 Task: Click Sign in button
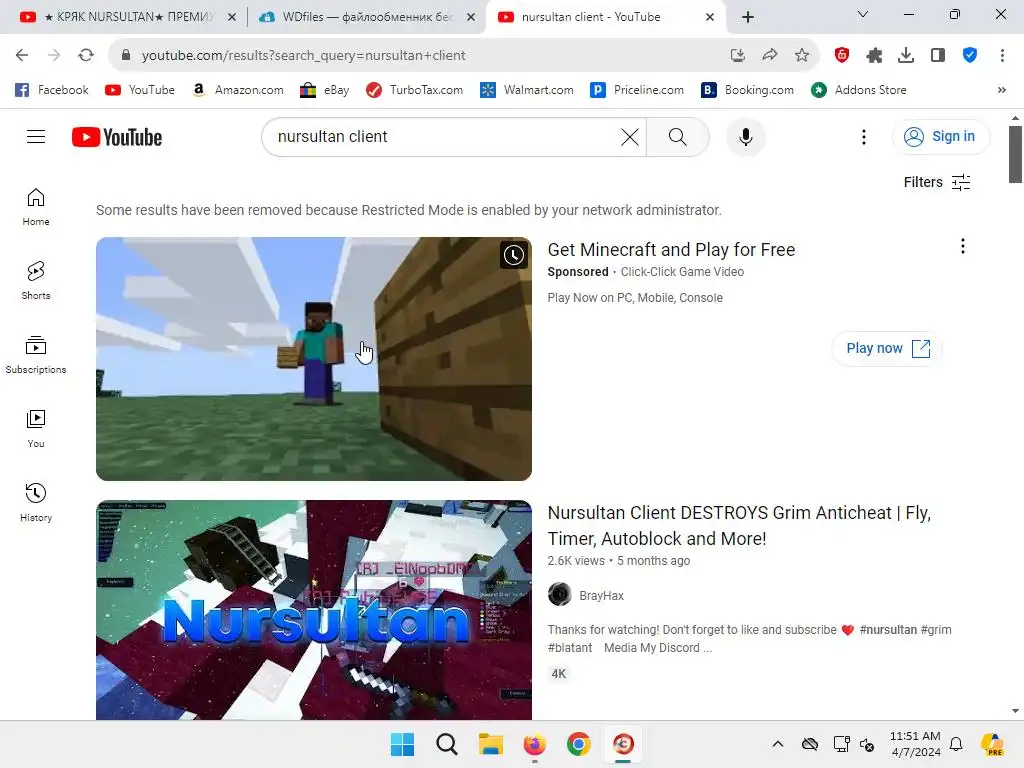coord(940,136)
